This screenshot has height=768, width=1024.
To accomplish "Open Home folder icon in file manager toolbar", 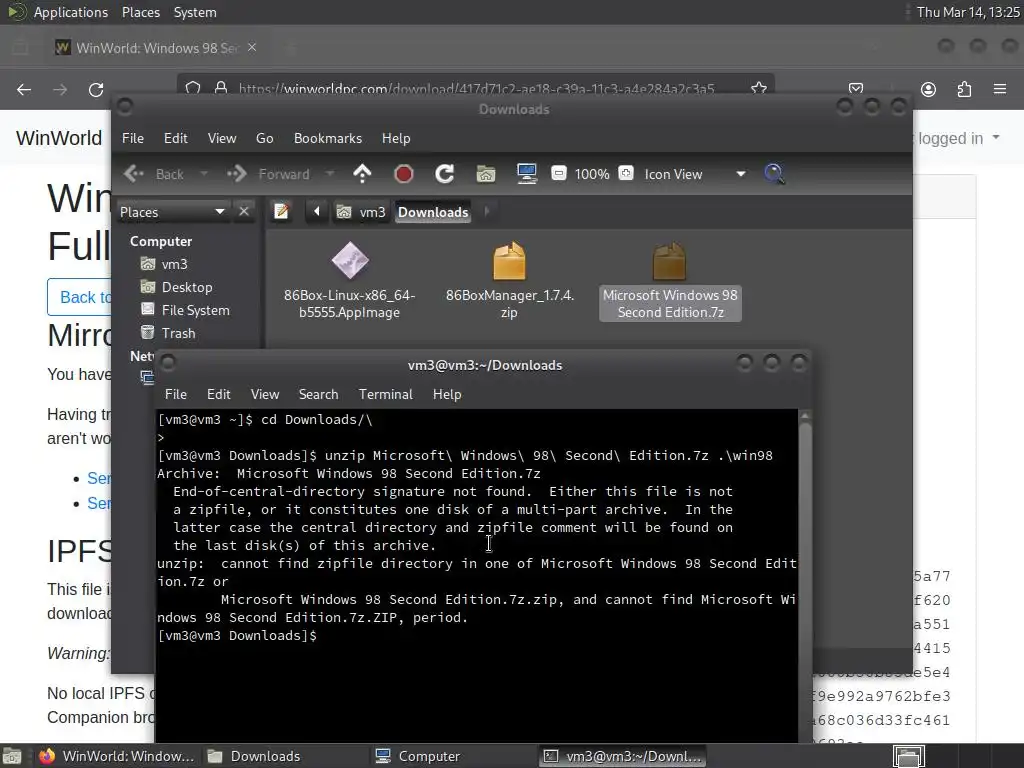I will [485, 174].
